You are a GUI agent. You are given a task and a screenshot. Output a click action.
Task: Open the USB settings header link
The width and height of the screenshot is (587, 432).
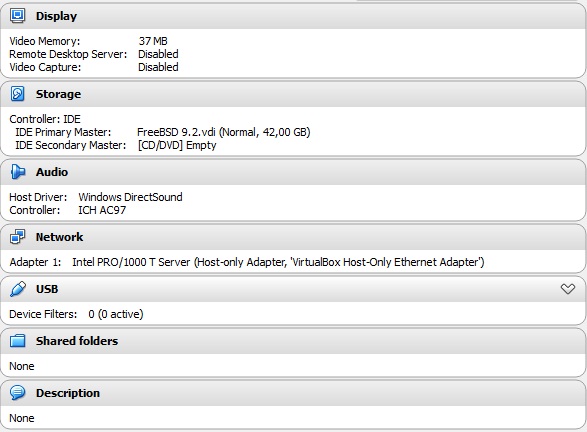tap(47, 289)
